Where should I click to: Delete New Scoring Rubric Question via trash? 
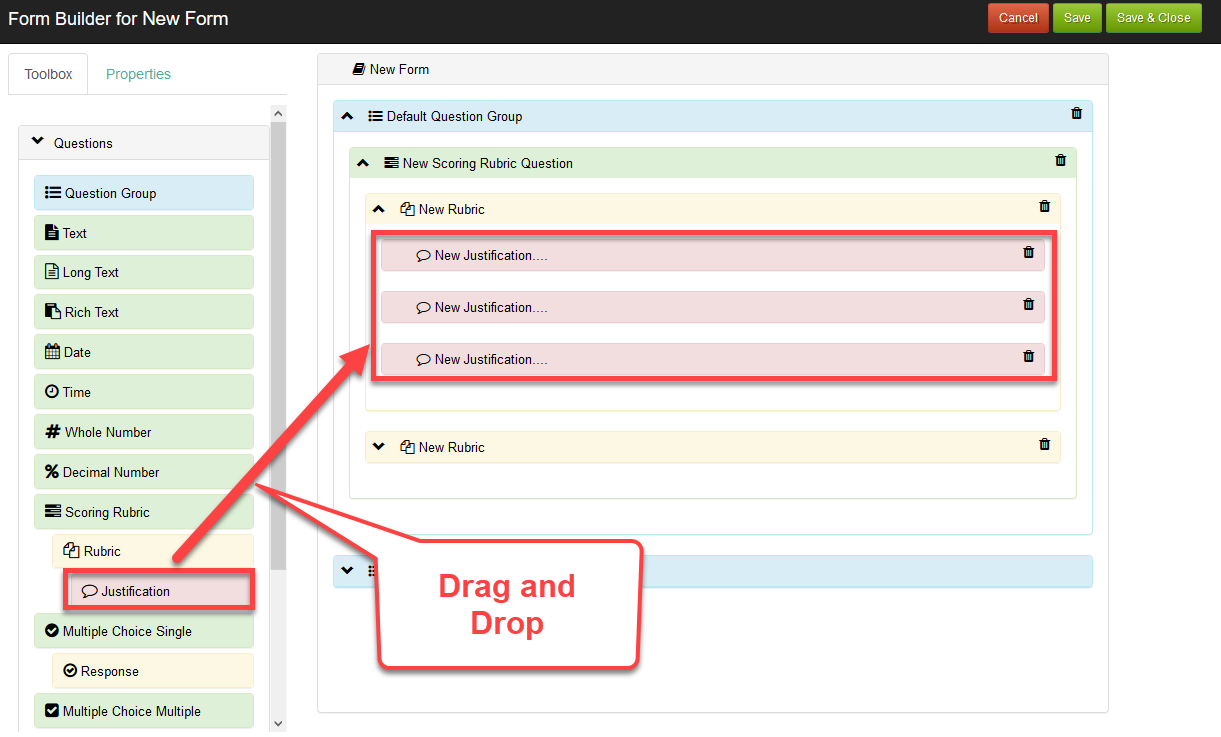coord(1060,160)
